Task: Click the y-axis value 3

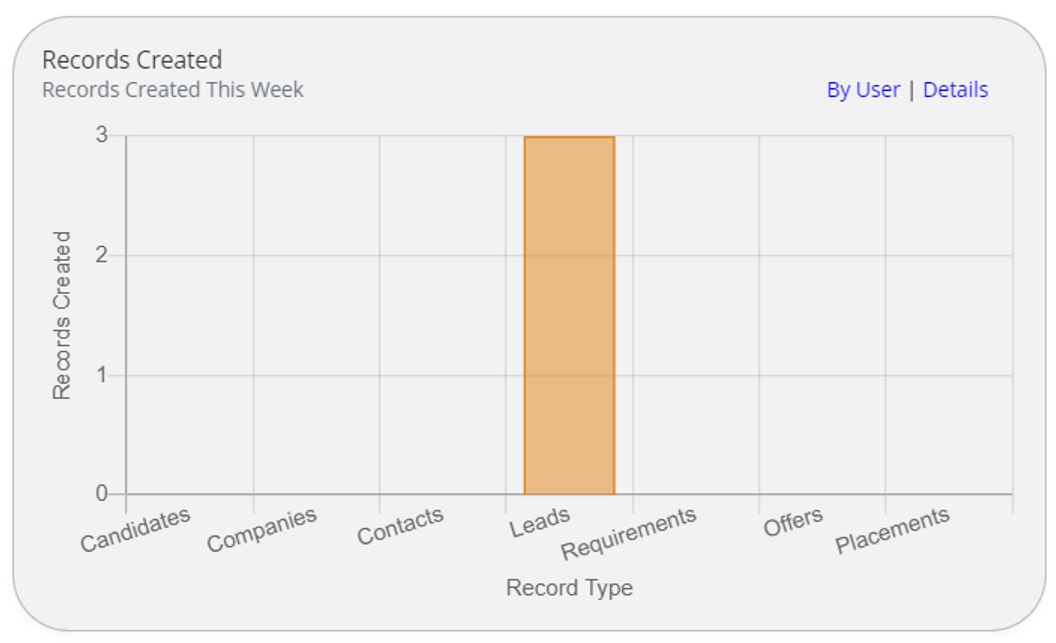Action: [x=102, y=135]
